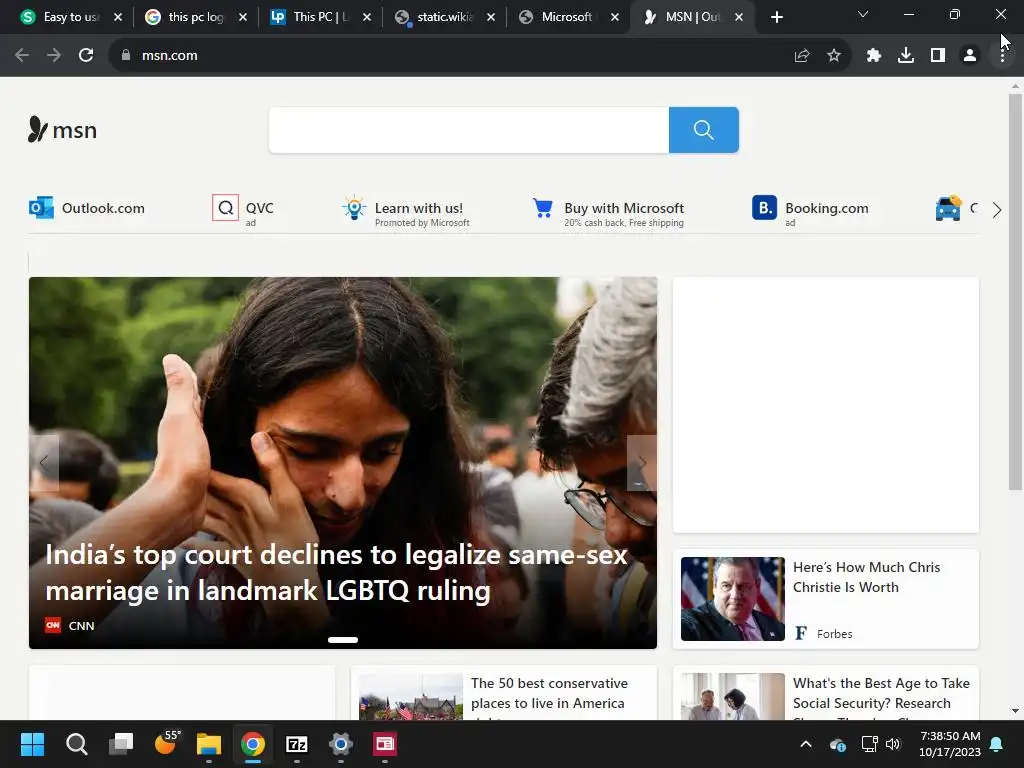The width and height of the screenshot is (1024, 768).
Task: Click the volume icon in system tray
Action: [x=893, y=744]
